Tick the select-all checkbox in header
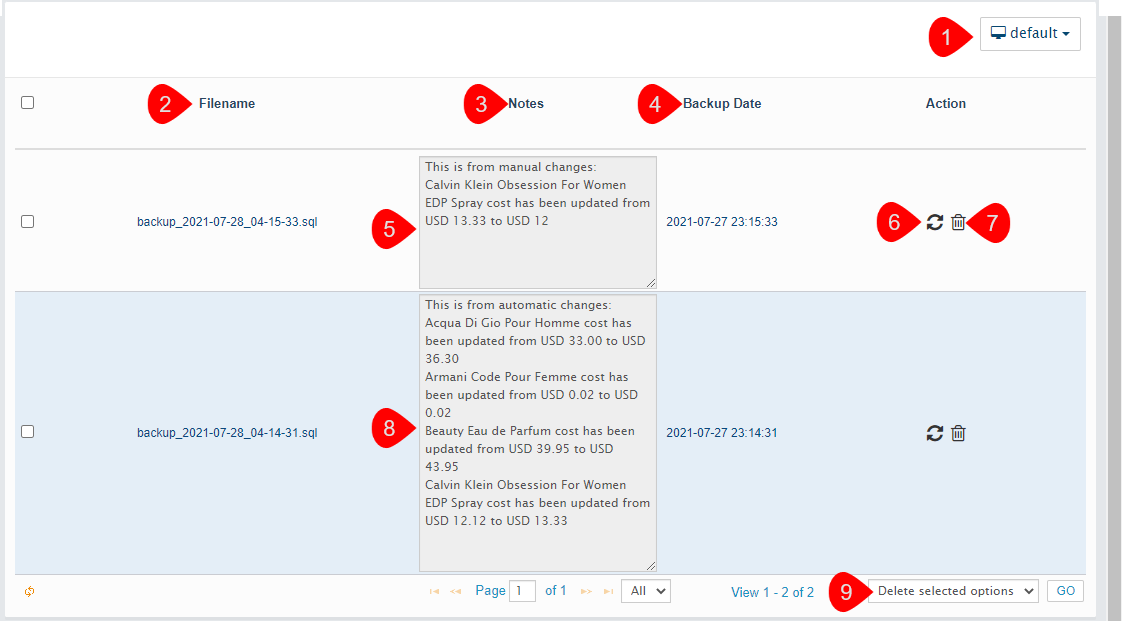The height and width of the screenshot is (621, 1122). point(28,102)
